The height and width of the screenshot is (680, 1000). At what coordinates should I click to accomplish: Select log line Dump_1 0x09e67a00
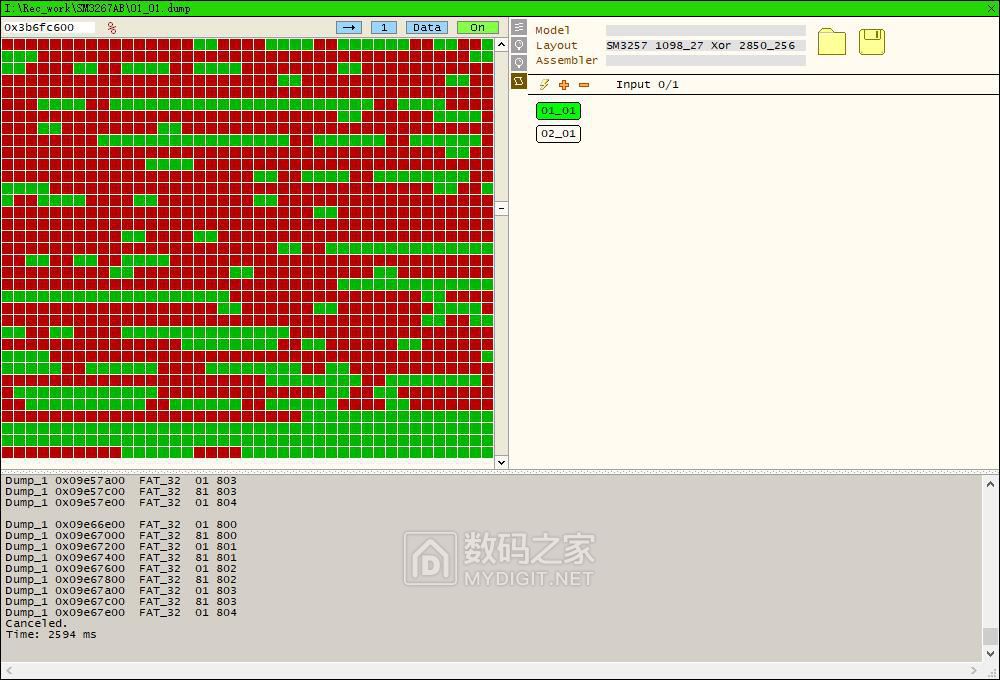[x=121, y=590]
